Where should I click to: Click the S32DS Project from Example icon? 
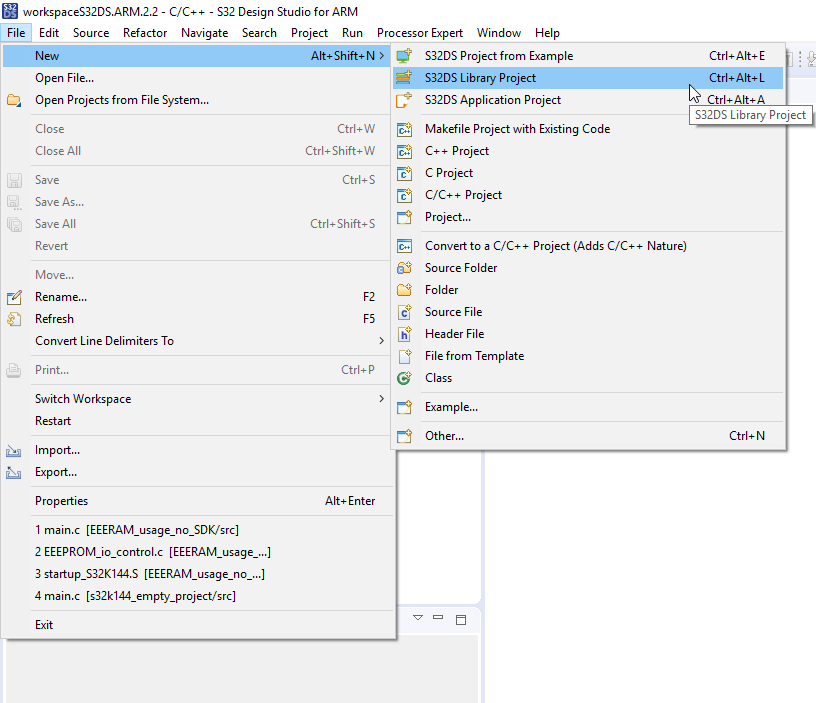404,56
